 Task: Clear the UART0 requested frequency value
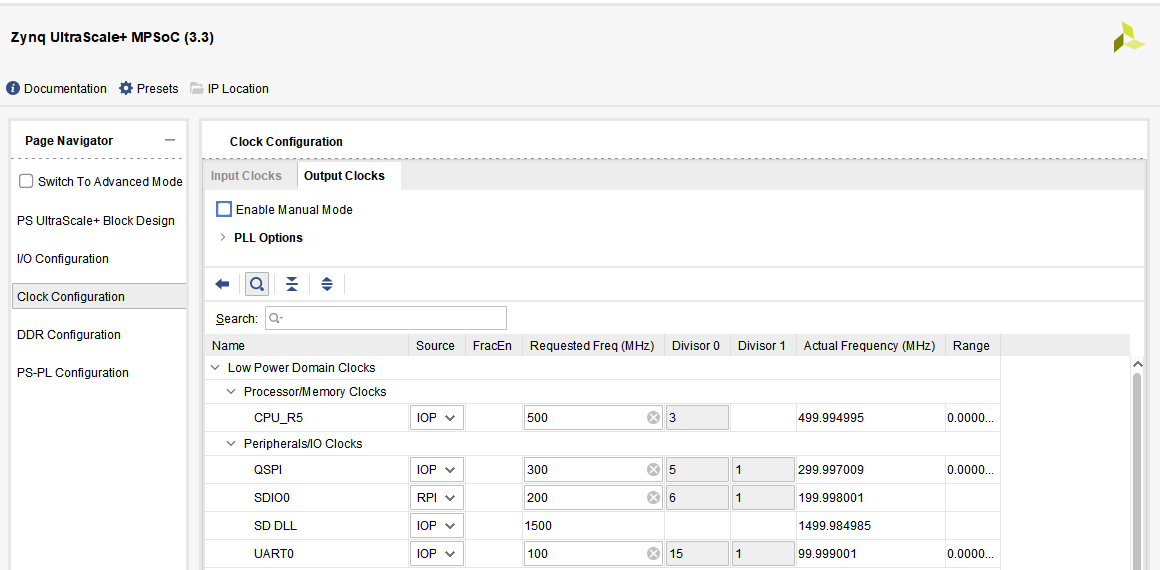(653, 553)
